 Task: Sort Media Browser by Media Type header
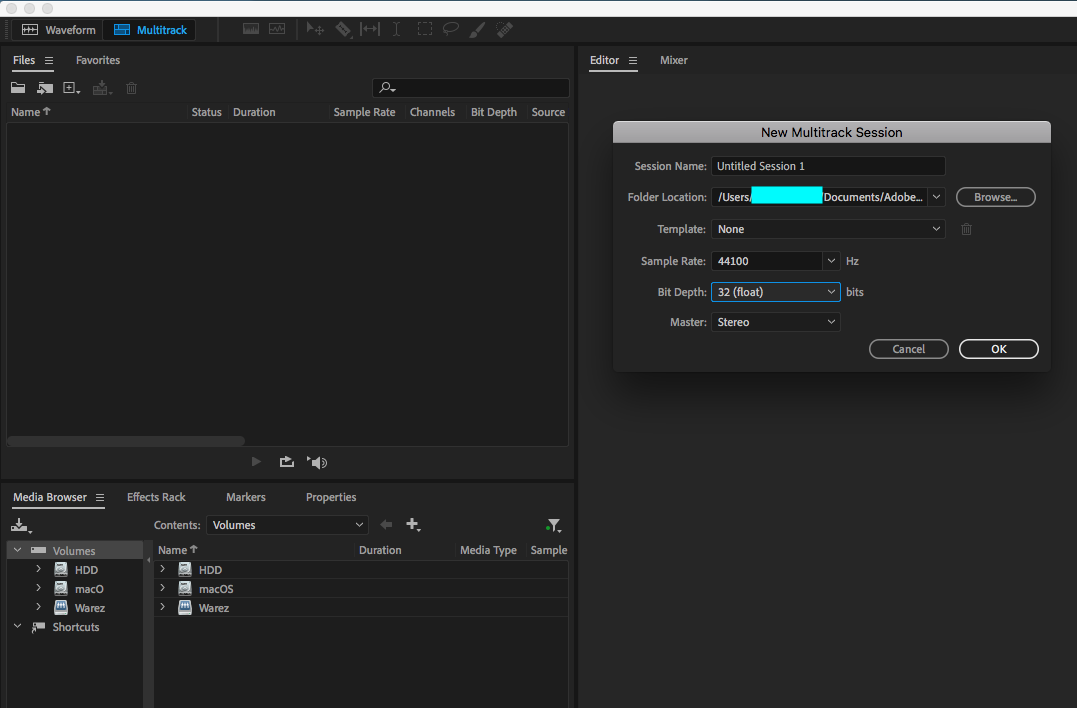point(488,550)
